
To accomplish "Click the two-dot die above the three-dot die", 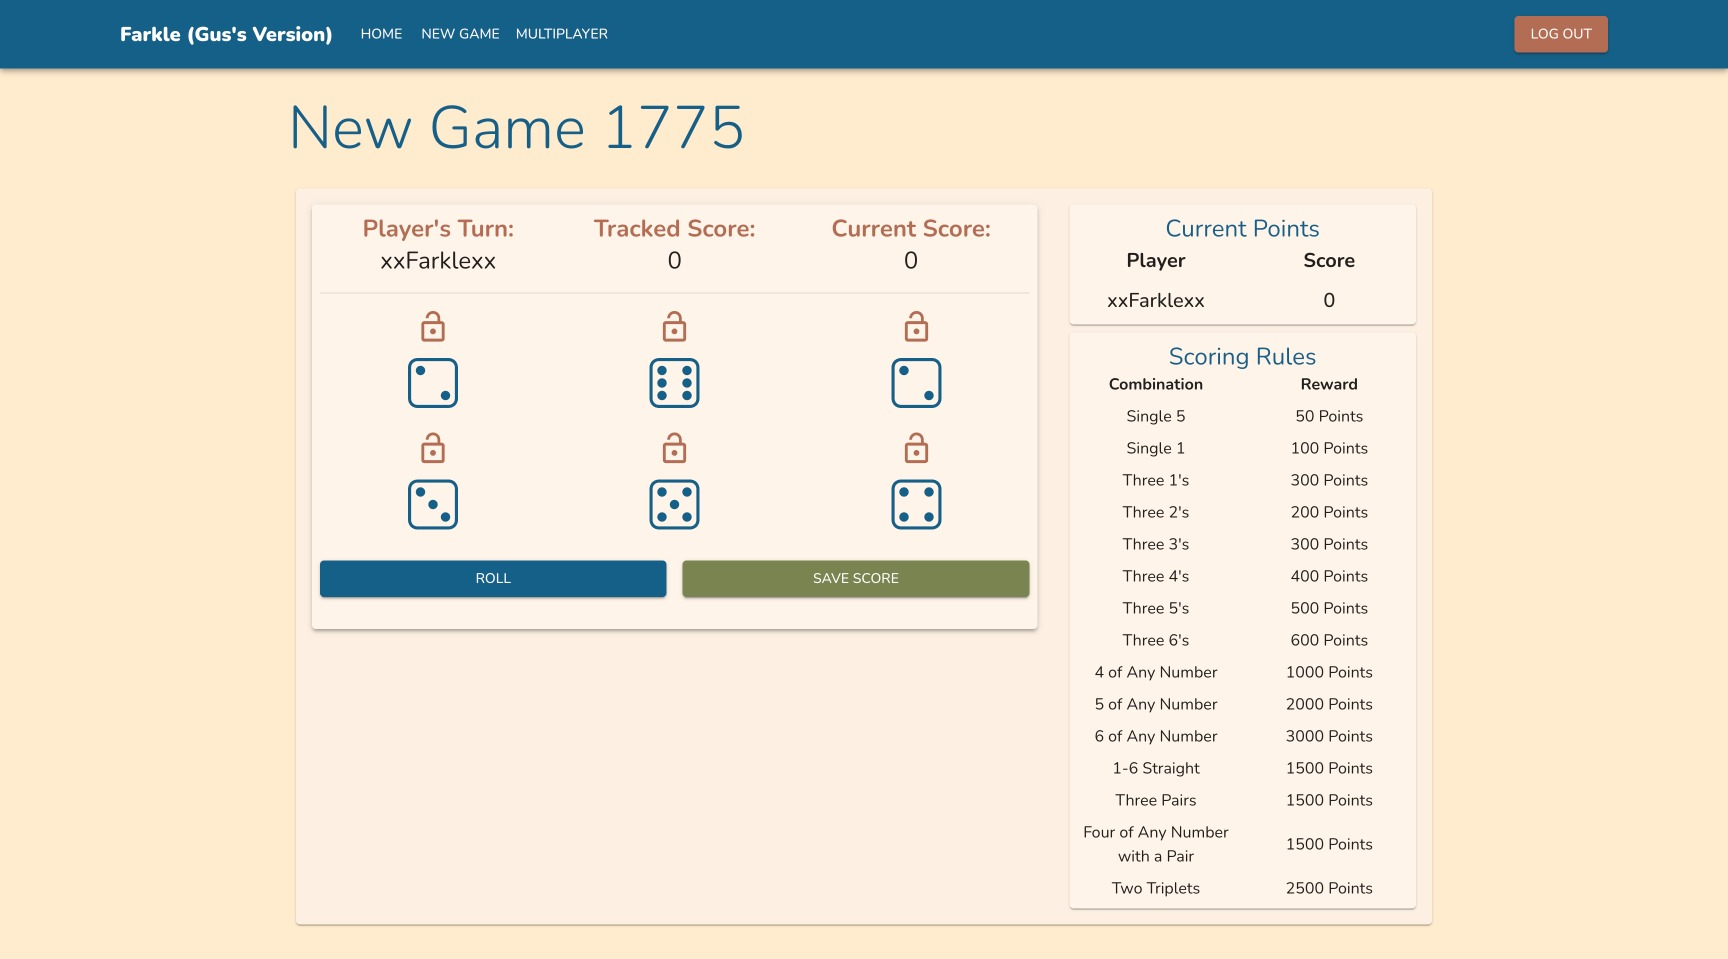I will pyautogui.click(x=433, y=383).
